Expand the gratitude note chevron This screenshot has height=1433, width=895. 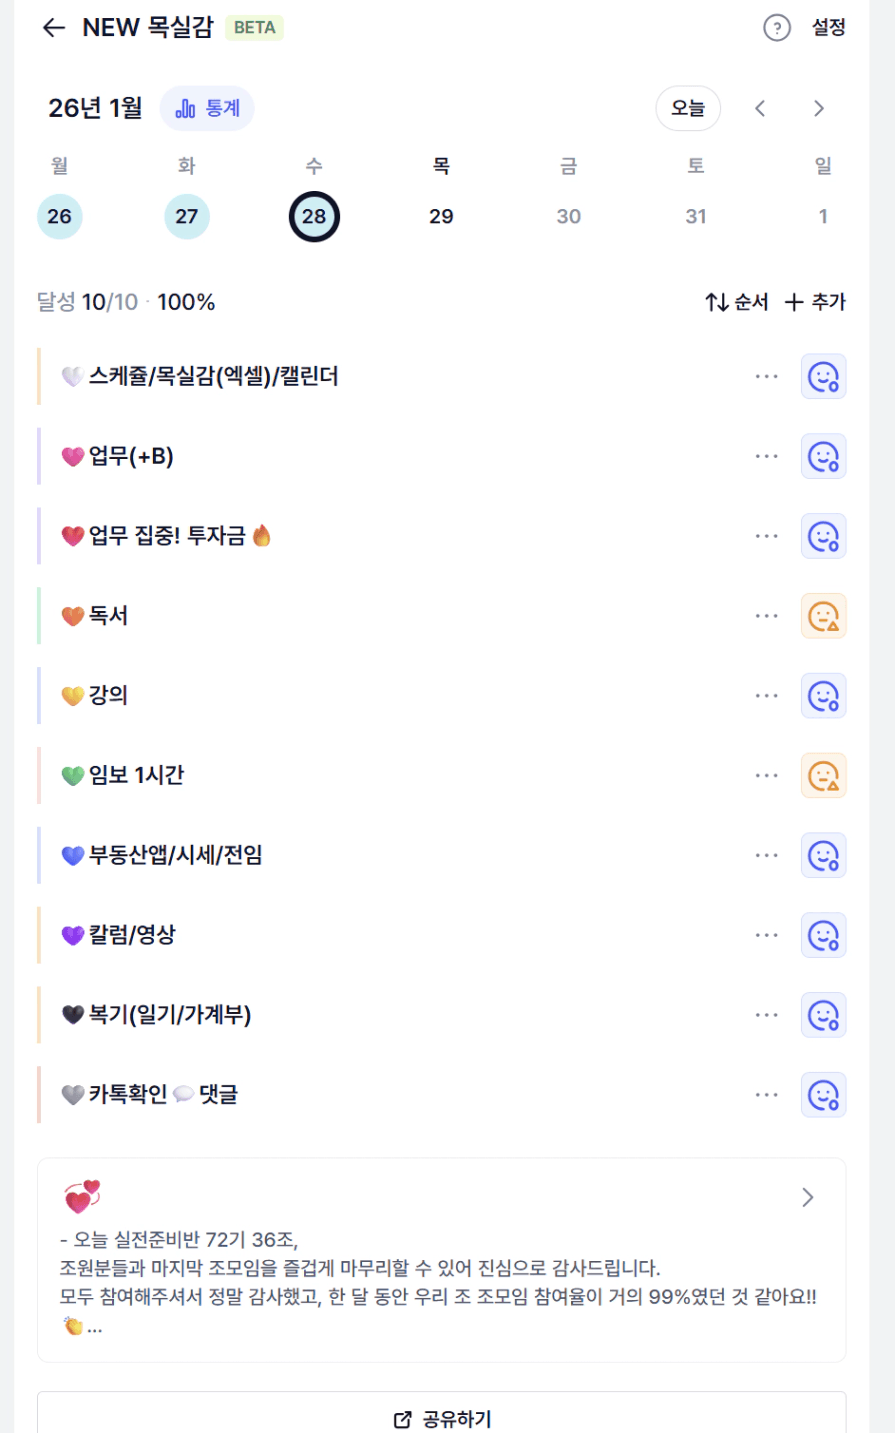808,1198
